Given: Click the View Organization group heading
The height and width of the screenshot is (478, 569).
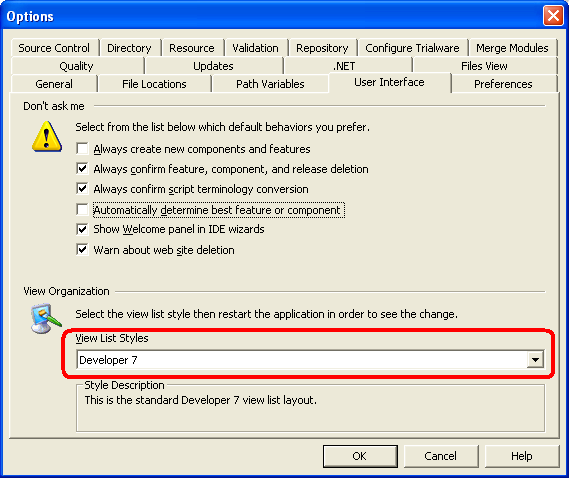Looking at the screenshot, I should pos(66,291).
